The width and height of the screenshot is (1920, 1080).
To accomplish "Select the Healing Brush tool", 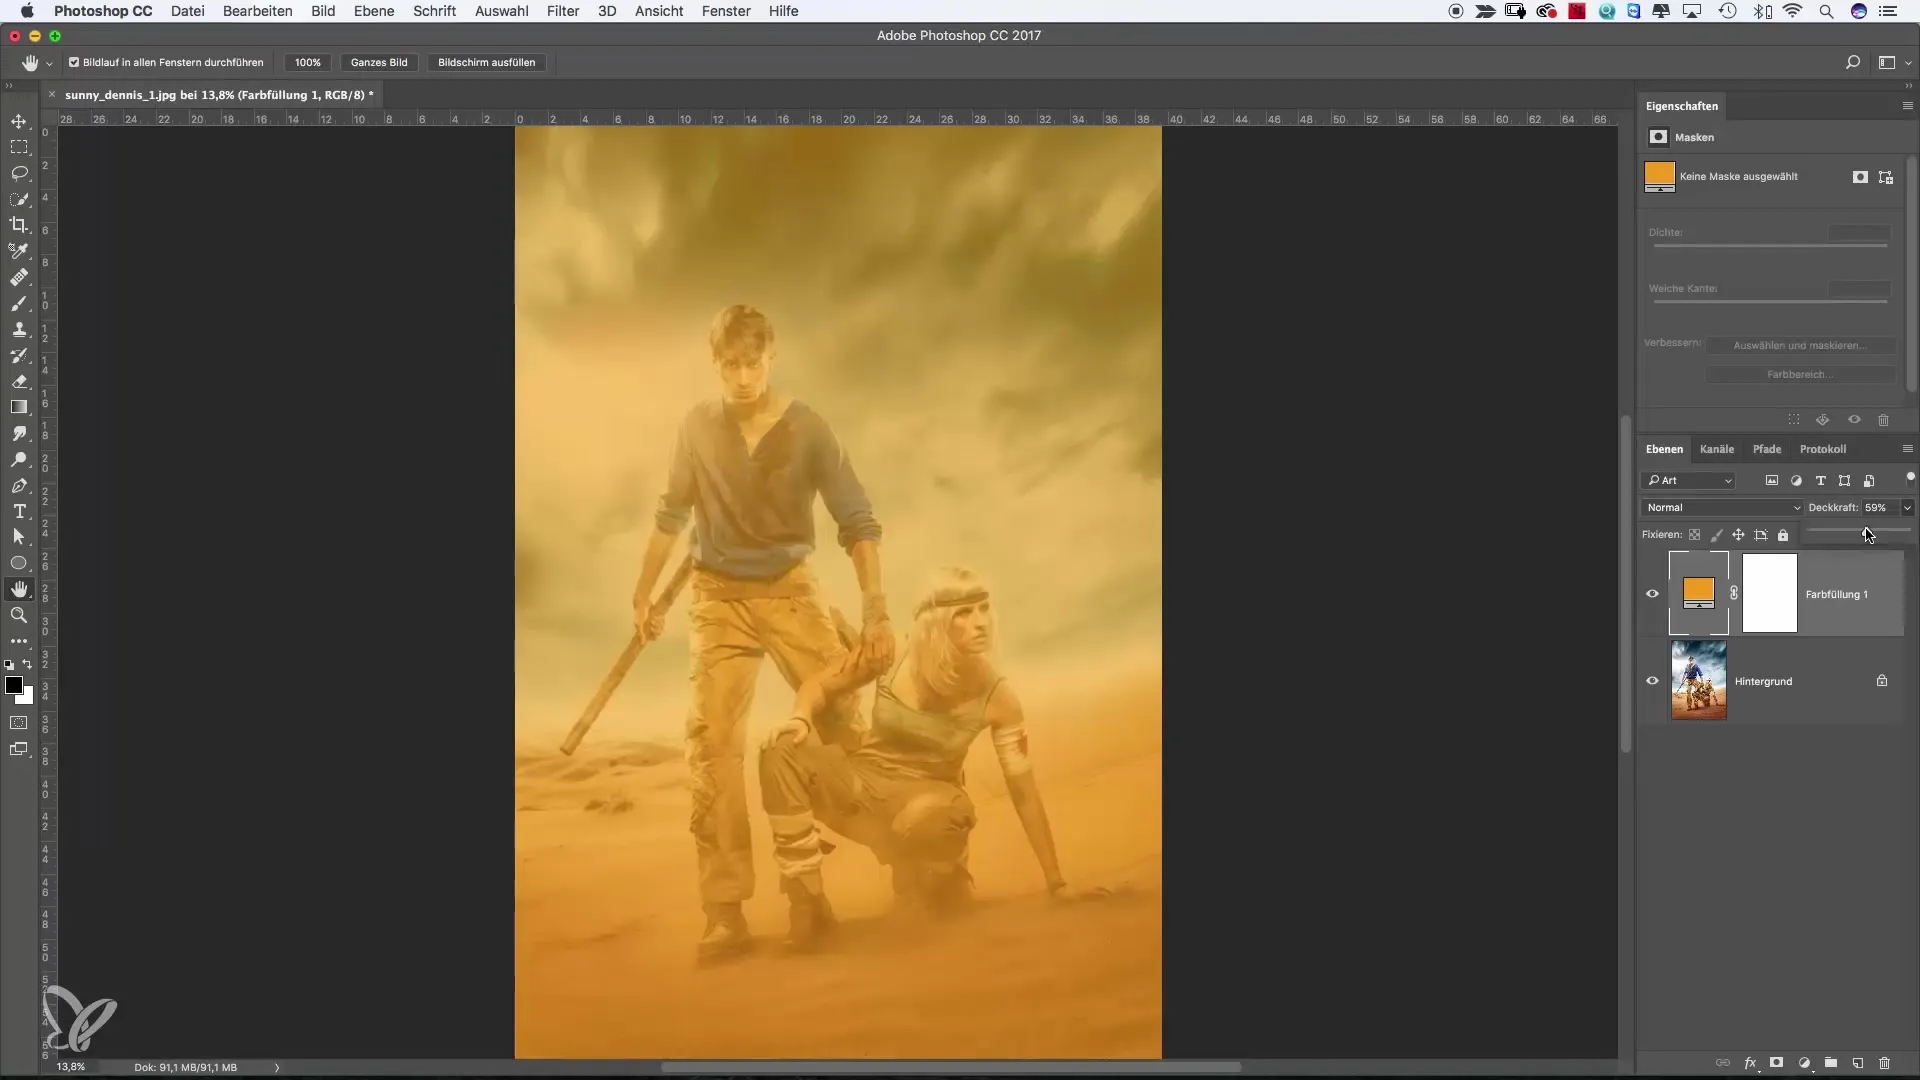I will (19, 277).
